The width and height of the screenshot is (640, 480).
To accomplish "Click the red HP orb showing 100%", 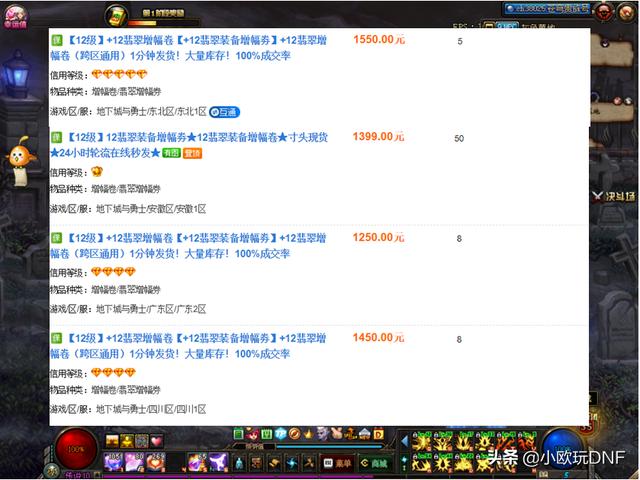I will point(75,450).
